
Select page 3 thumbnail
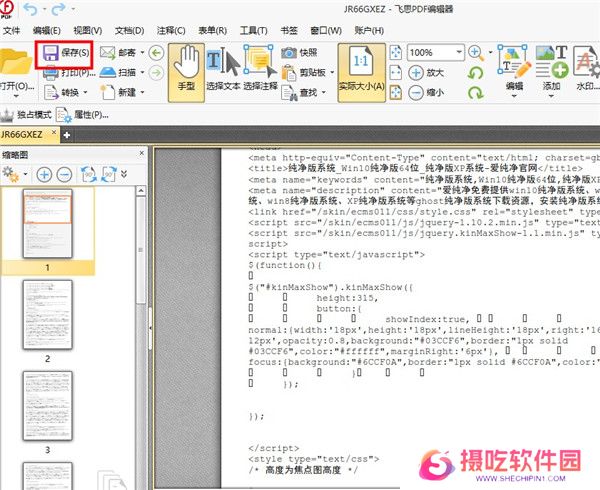(47, 405)
